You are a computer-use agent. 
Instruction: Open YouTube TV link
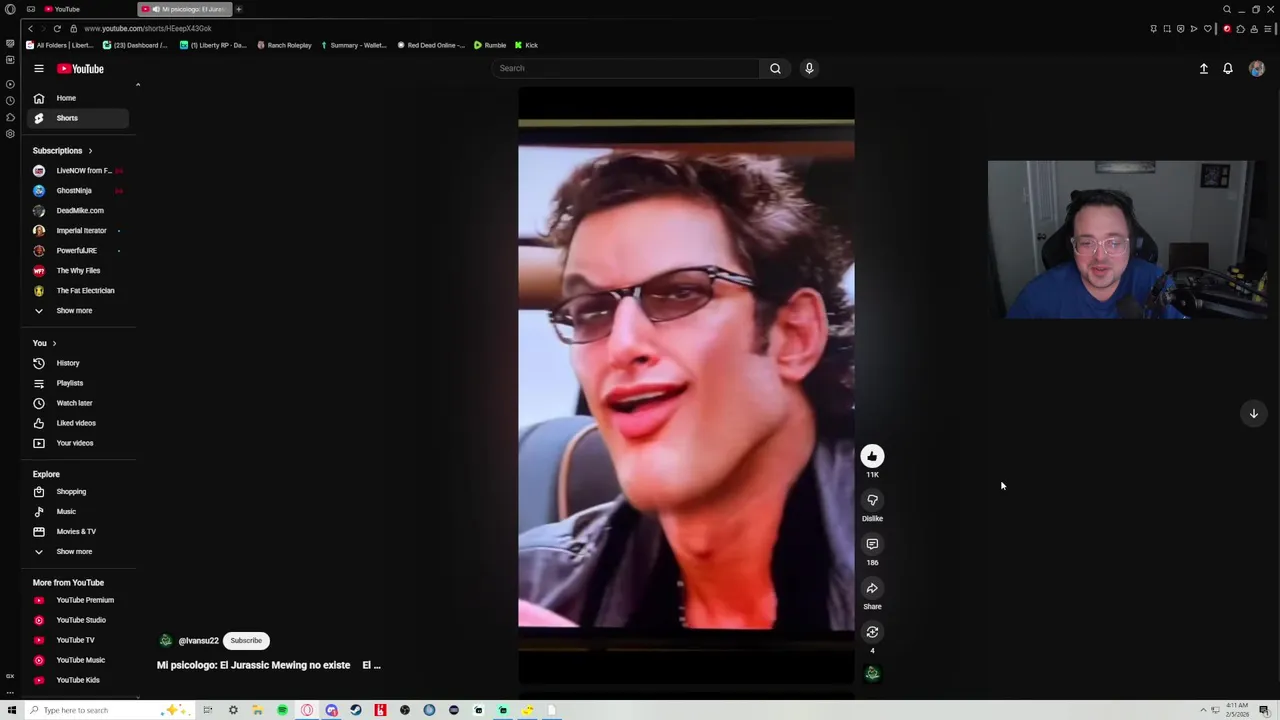(x=79, y=640)
